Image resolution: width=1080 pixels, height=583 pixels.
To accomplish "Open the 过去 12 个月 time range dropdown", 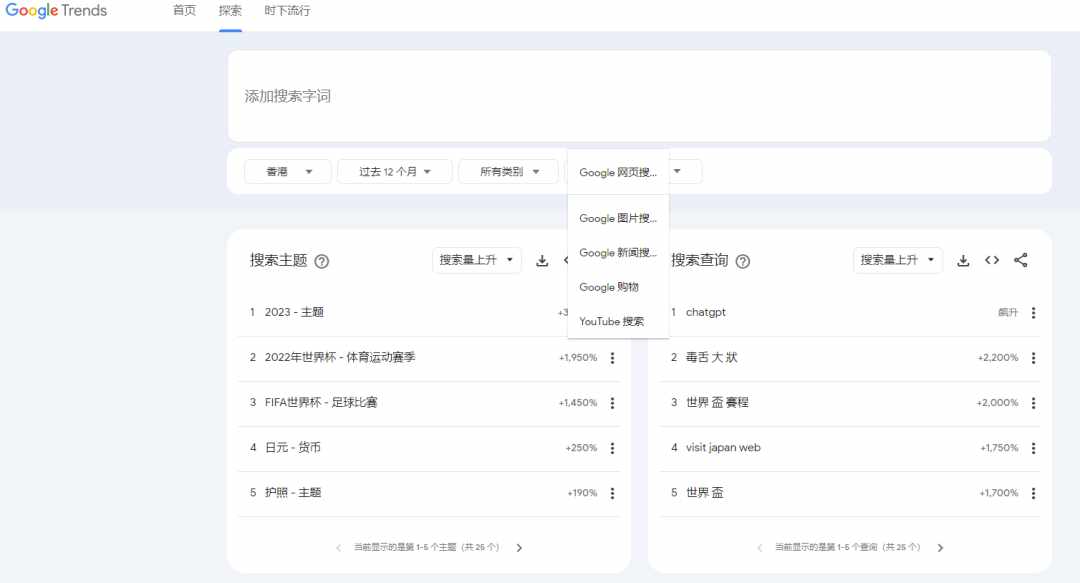I will click(x=395, y=172).
